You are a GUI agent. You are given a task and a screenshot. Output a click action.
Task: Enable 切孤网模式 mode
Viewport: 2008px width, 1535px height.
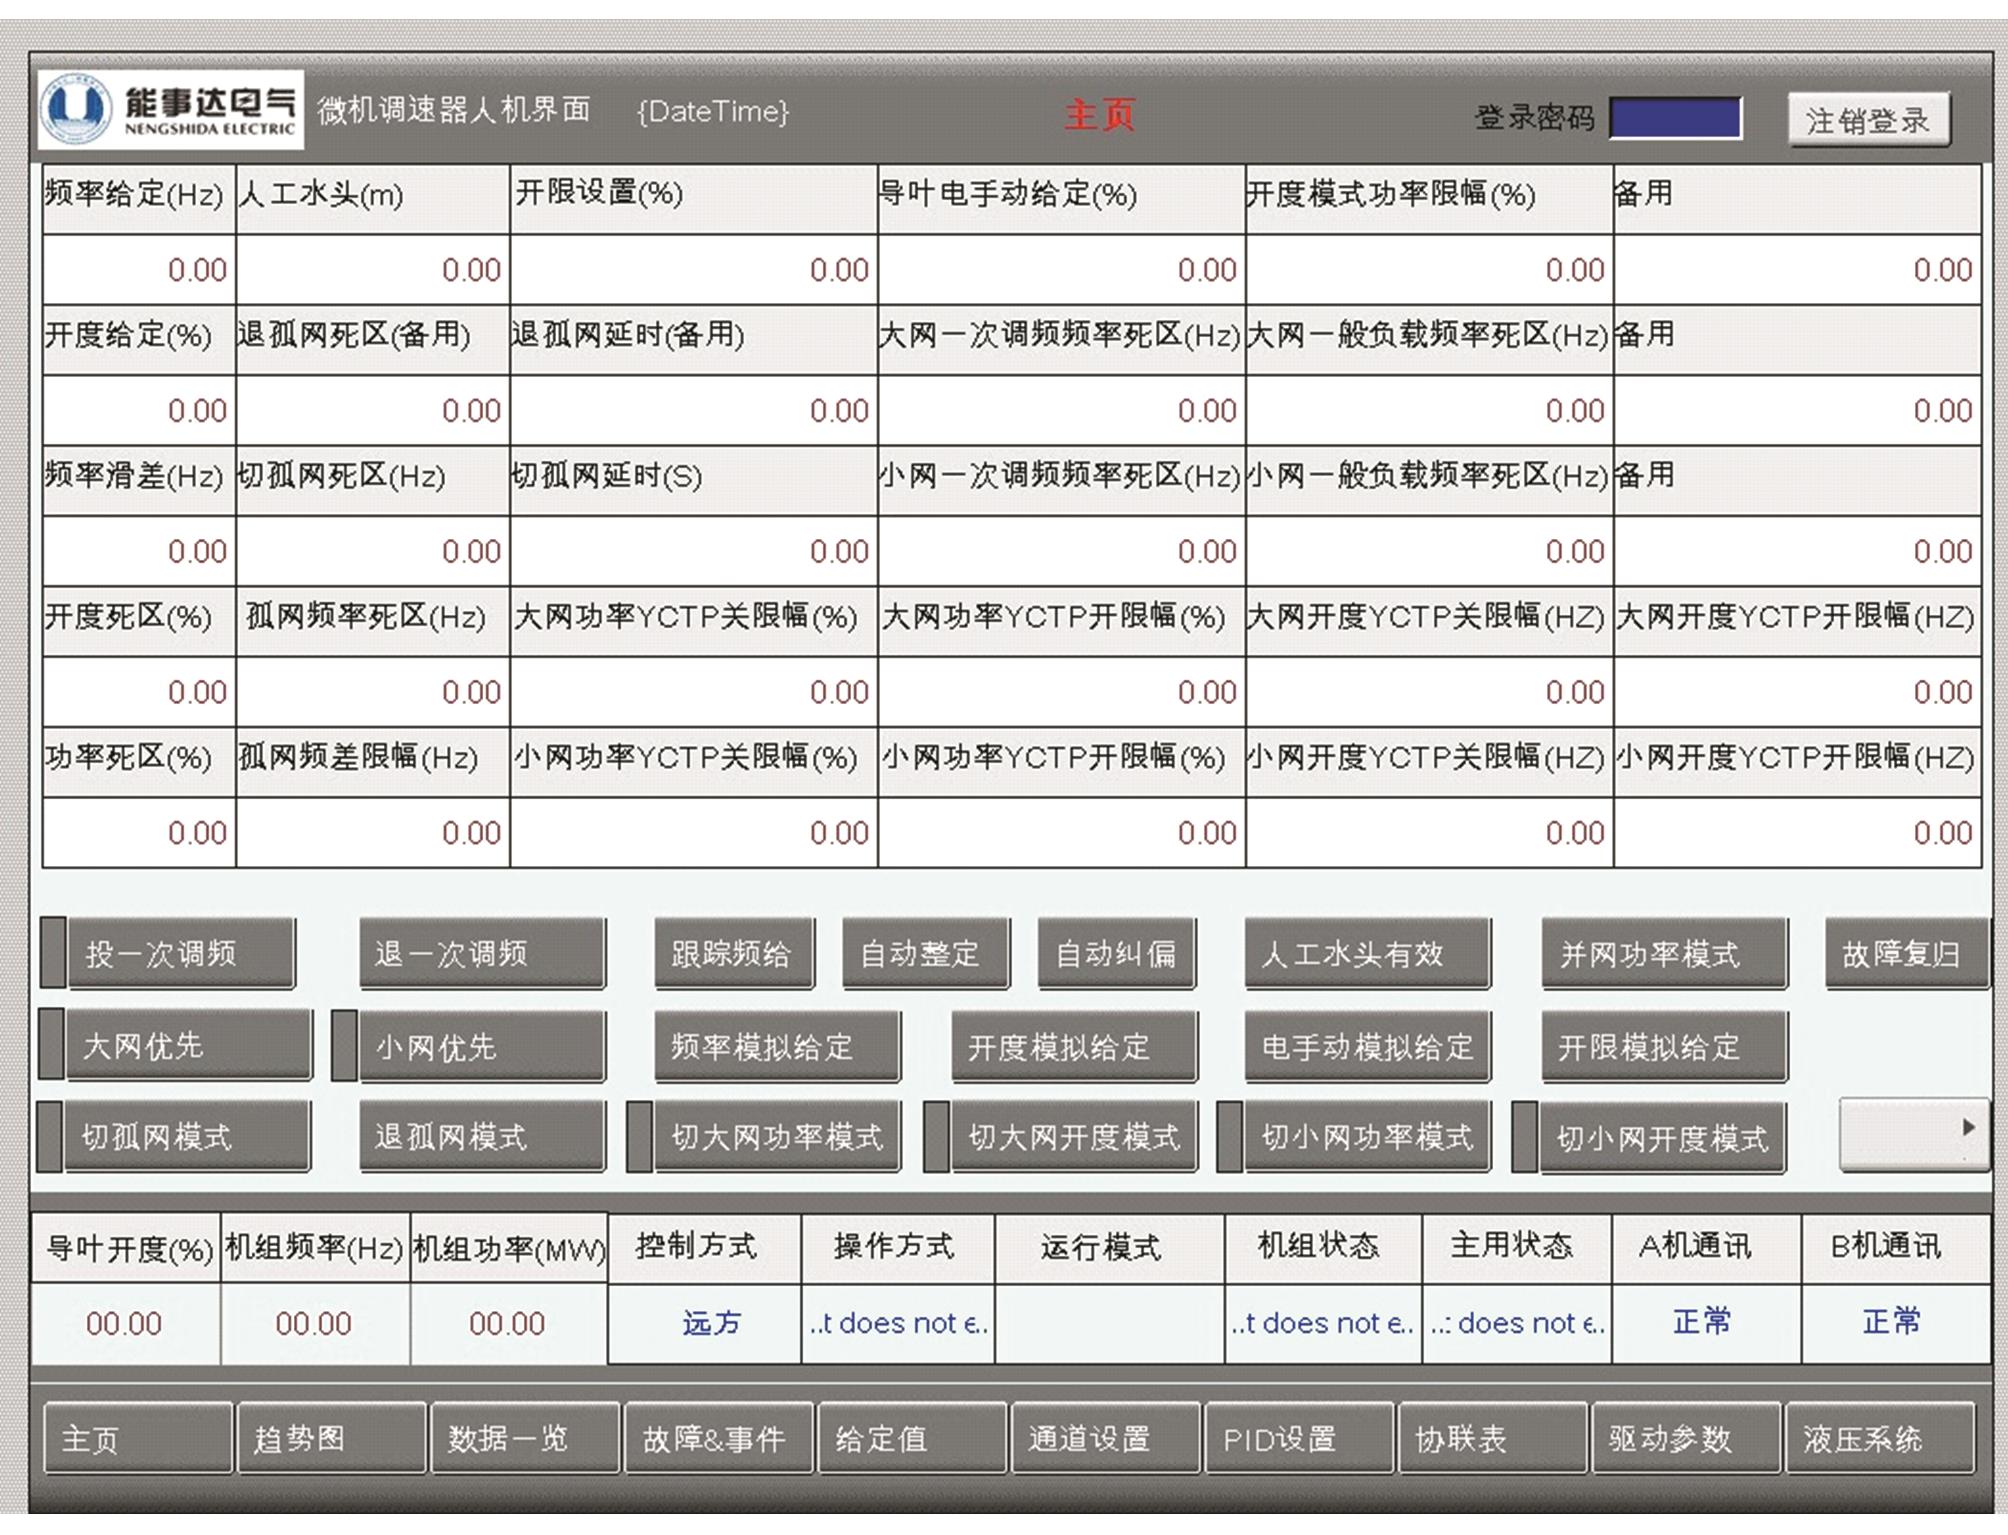(x=187, y=1137)
